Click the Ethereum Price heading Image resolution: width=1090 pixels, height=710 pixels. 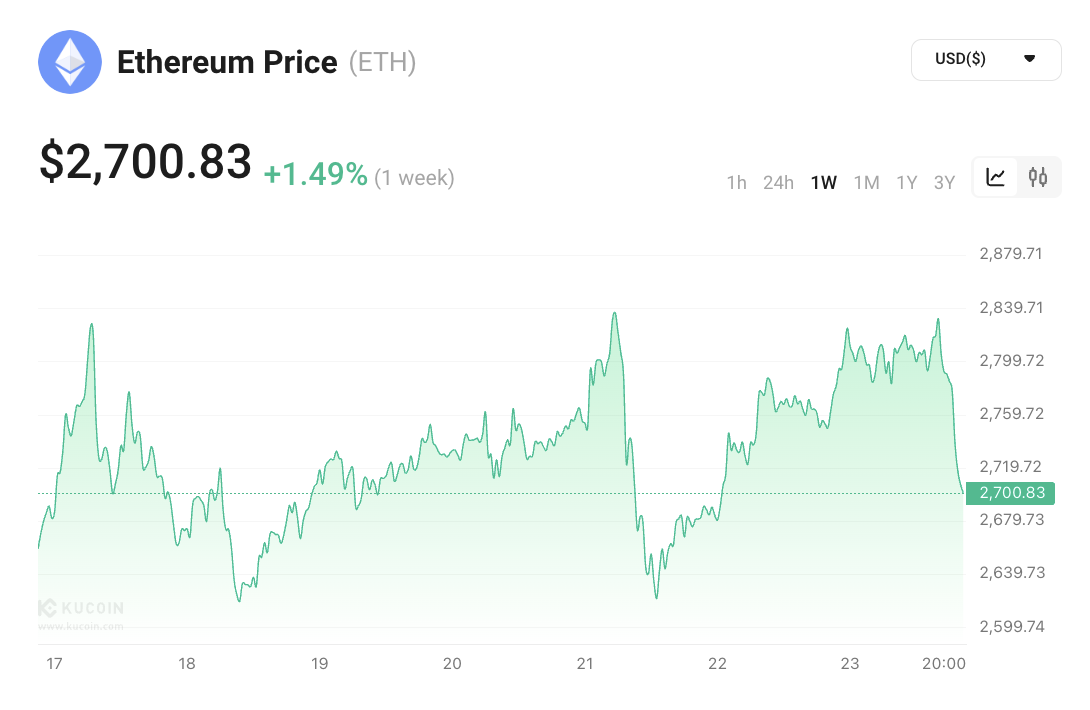pos(227,62)
